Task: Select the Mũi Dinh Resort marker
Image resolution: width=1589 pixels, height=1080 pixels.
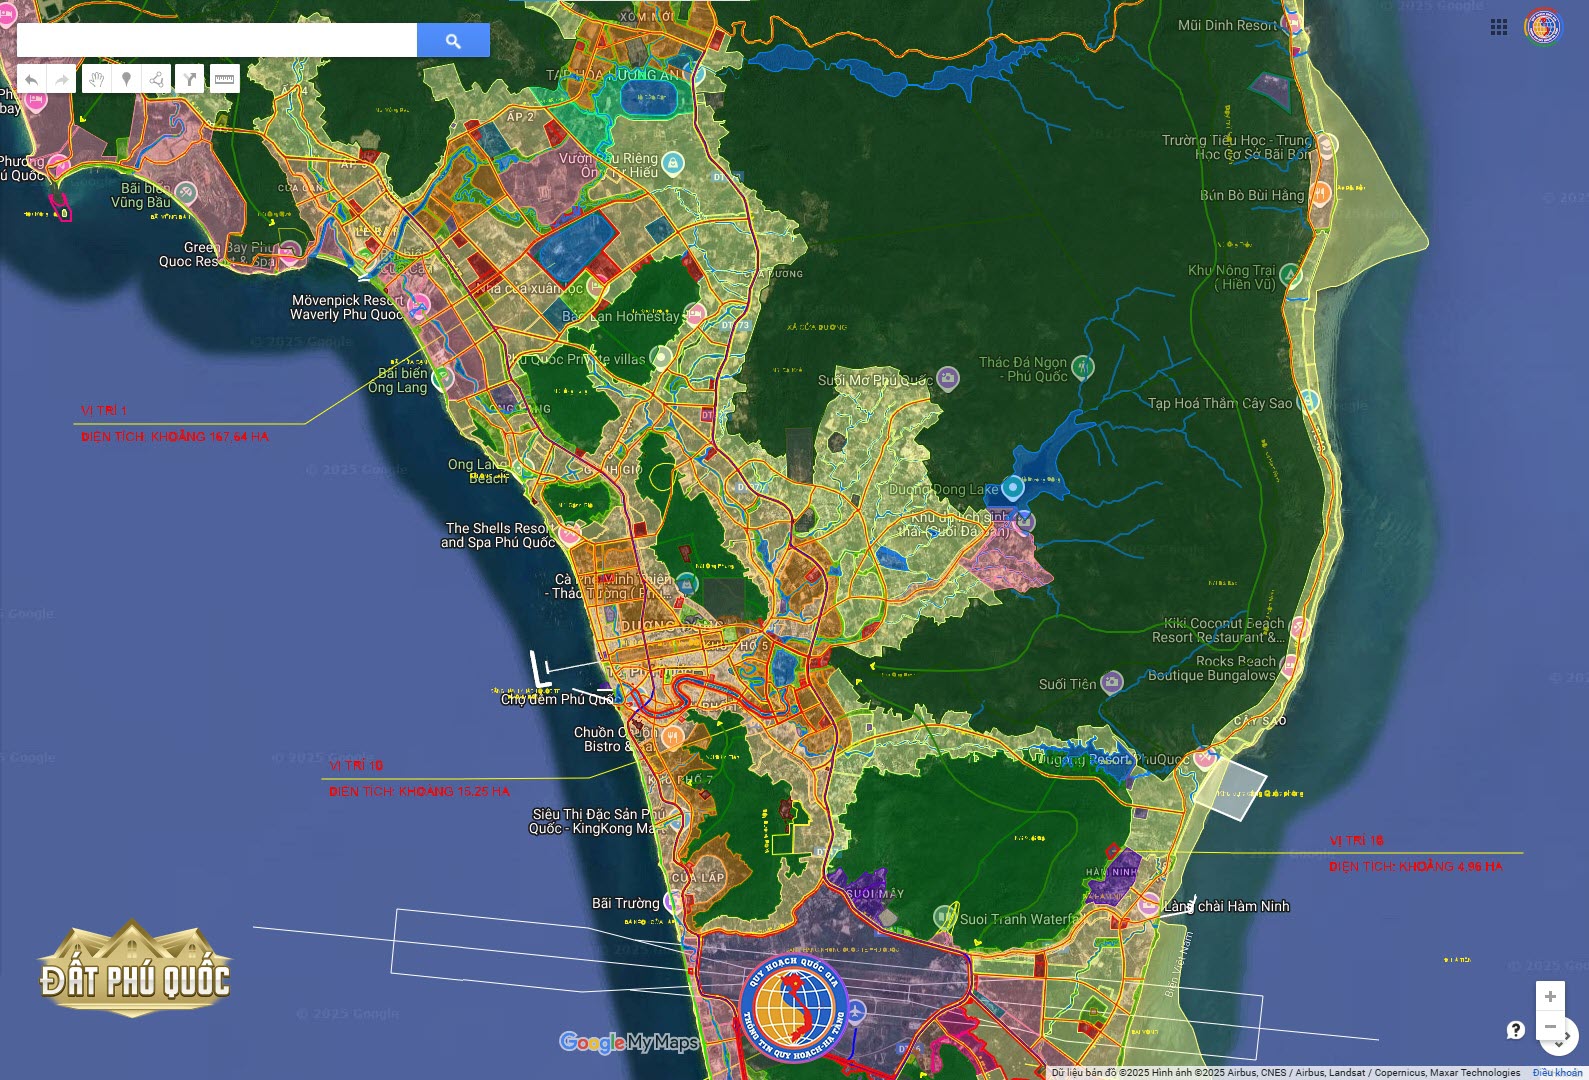Action: 1292,23
